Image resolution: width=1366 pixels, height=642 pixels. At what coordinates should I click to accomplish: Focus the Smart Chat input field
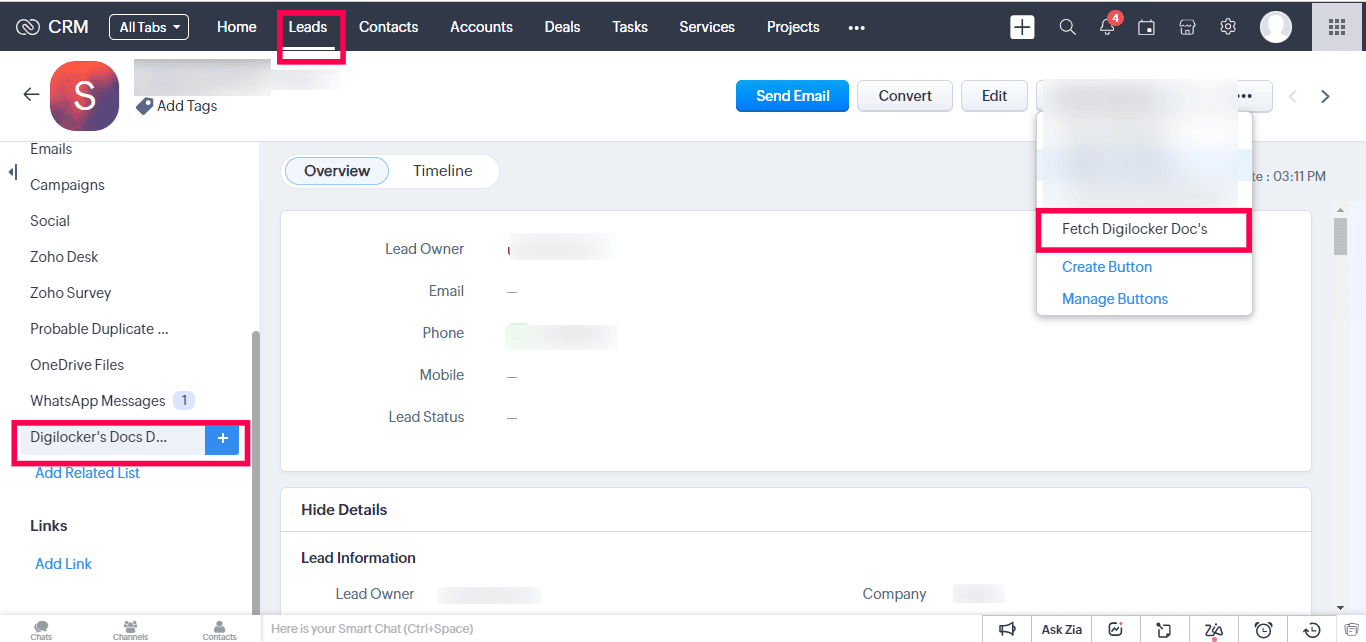[620, 629]
